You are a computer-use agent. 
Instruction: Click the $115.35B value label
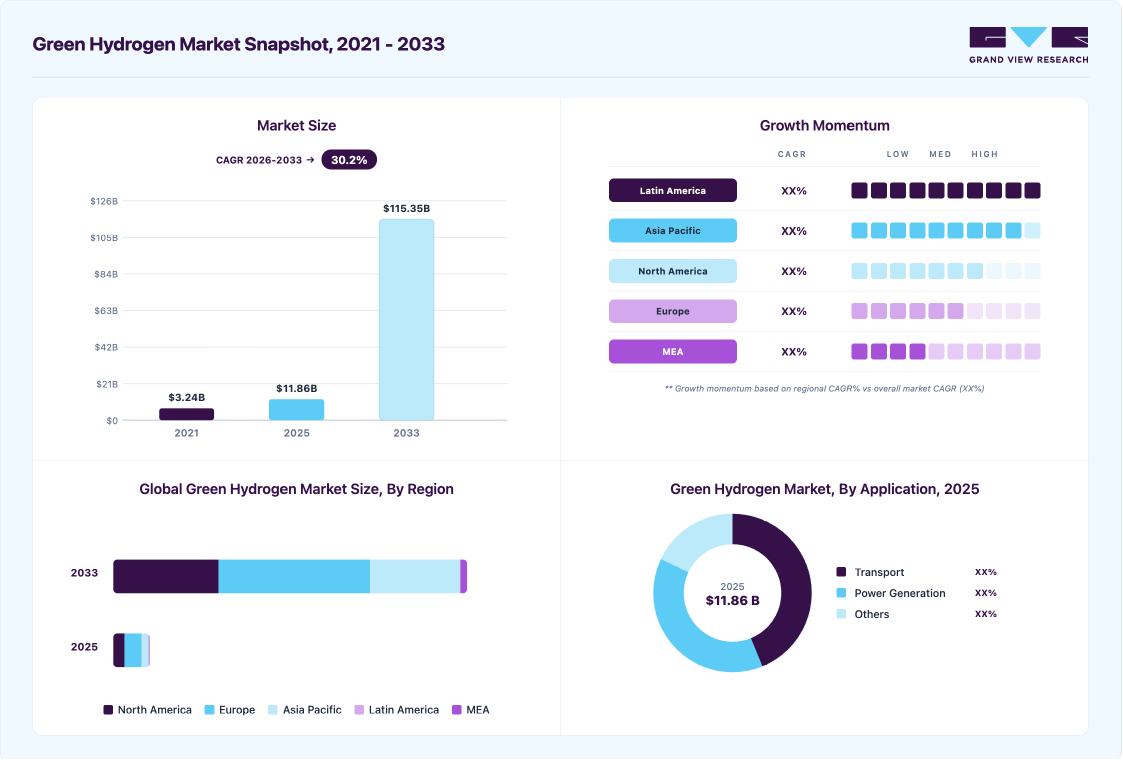[406, 208]
